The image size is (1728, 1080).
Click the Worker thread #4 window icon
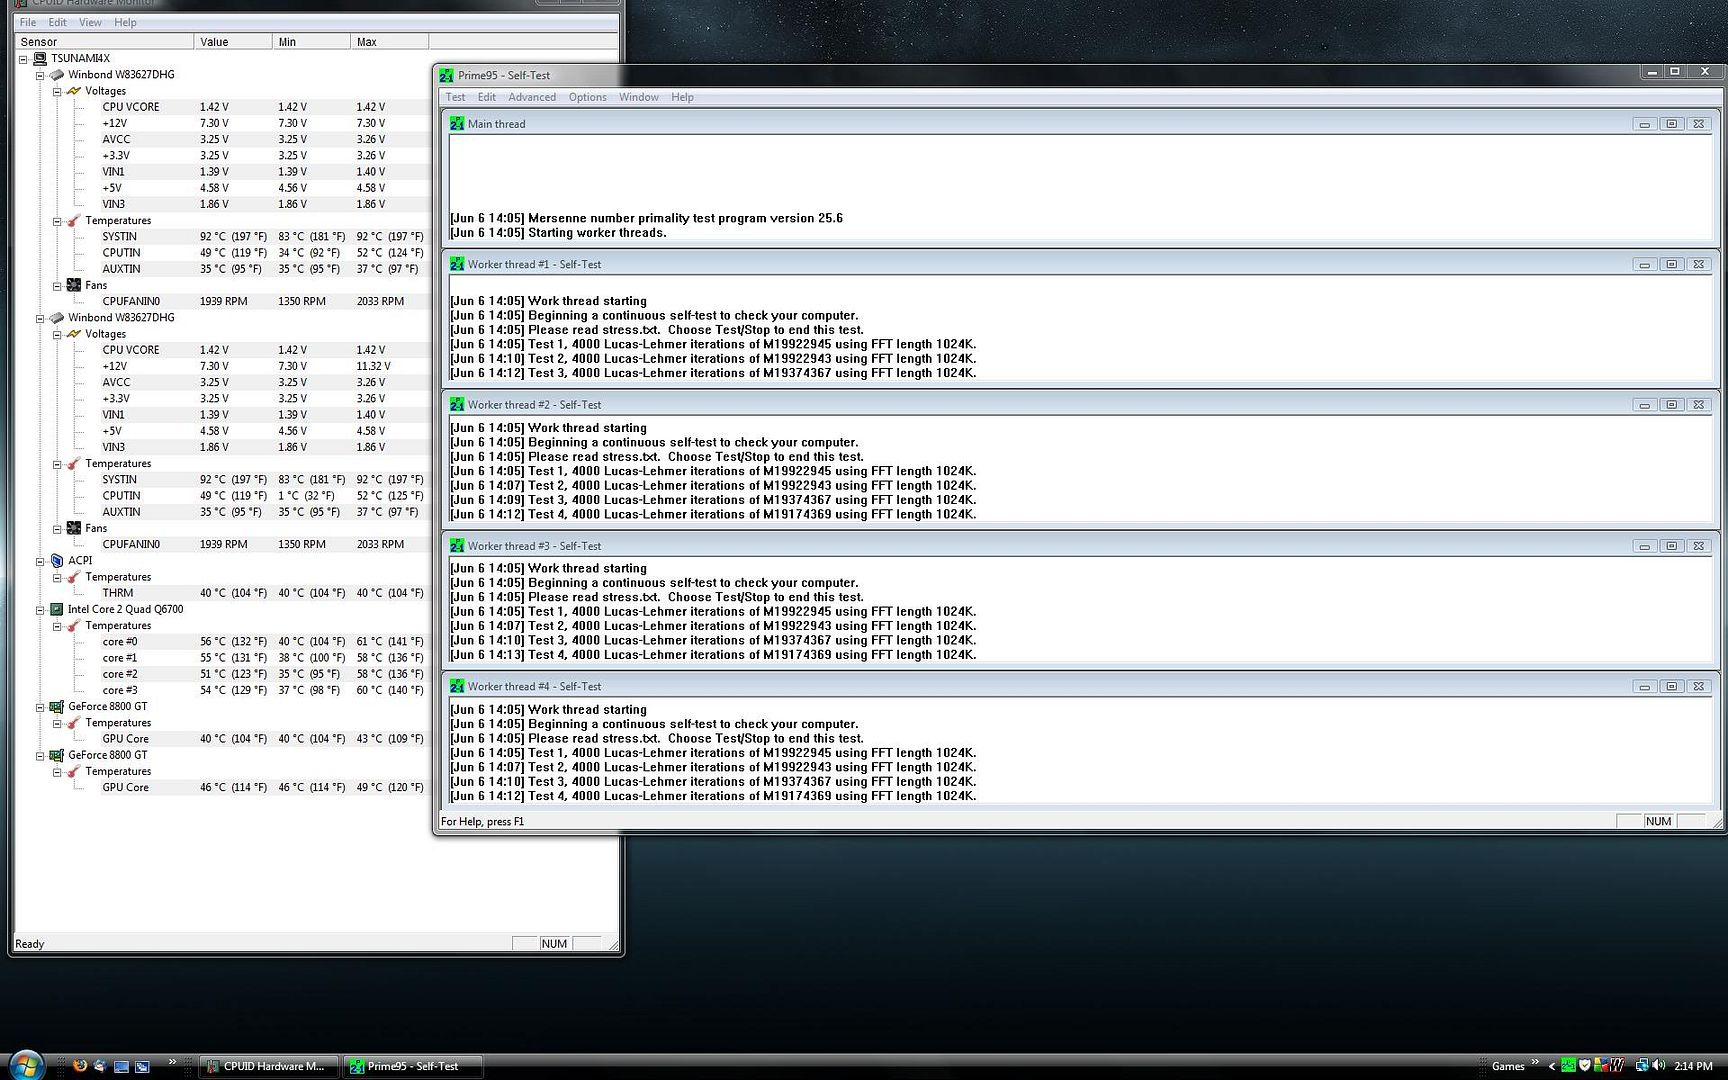tap(457, 686)
